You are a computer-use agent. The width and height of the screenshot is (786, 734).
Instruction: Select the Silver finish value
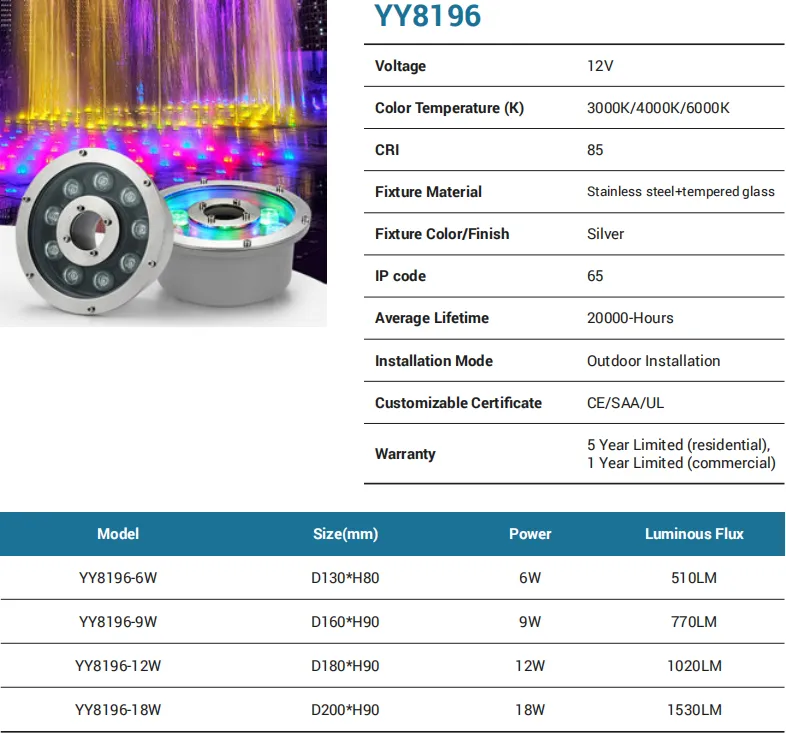pyautogui.click(x=605, y=234)
